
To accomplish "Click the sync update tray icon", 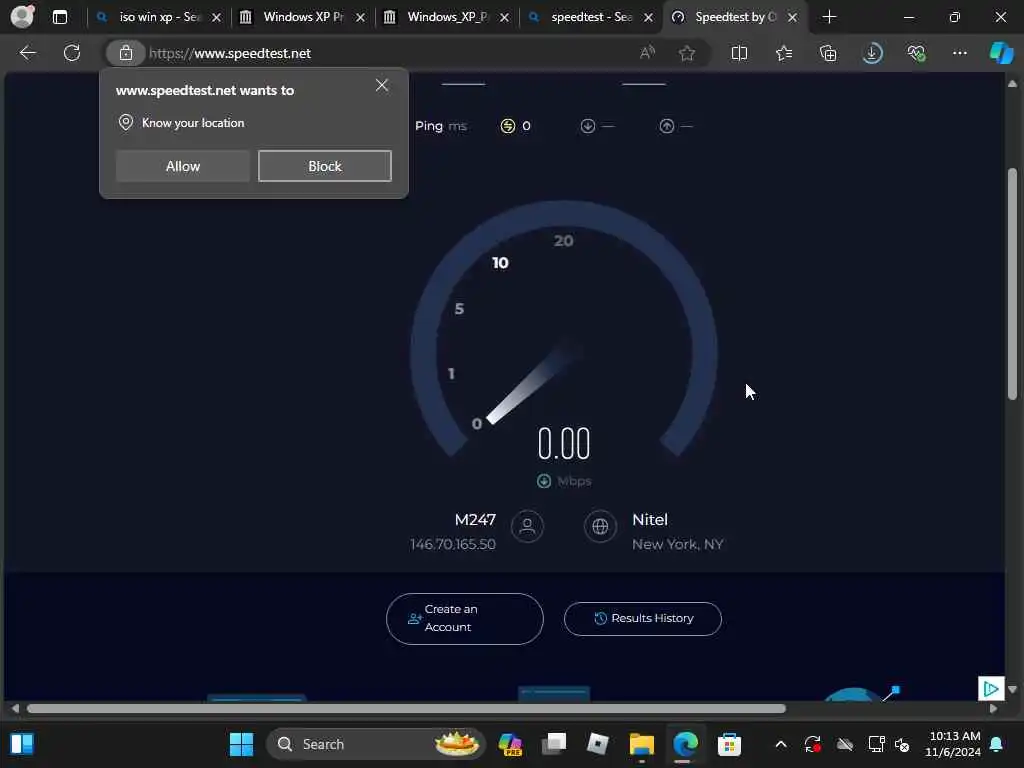I will 812,744.
